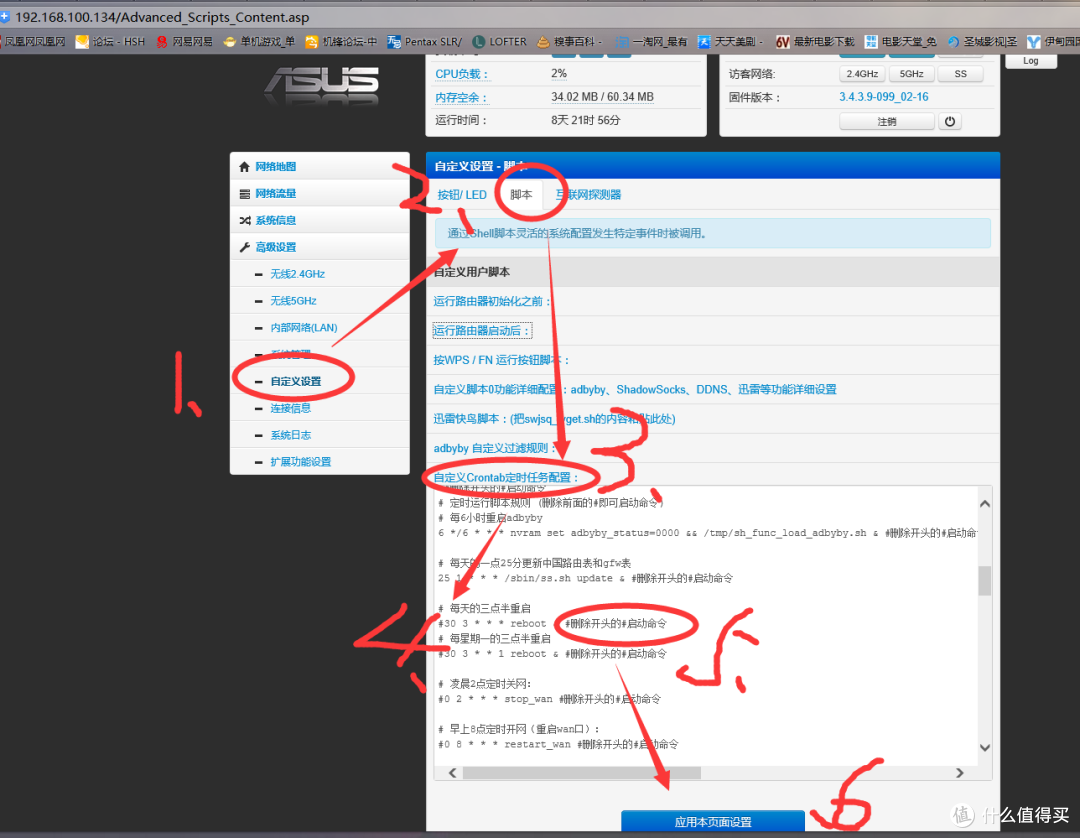
Task: Click the ASUS logo
Action: [x=322, y=84]
